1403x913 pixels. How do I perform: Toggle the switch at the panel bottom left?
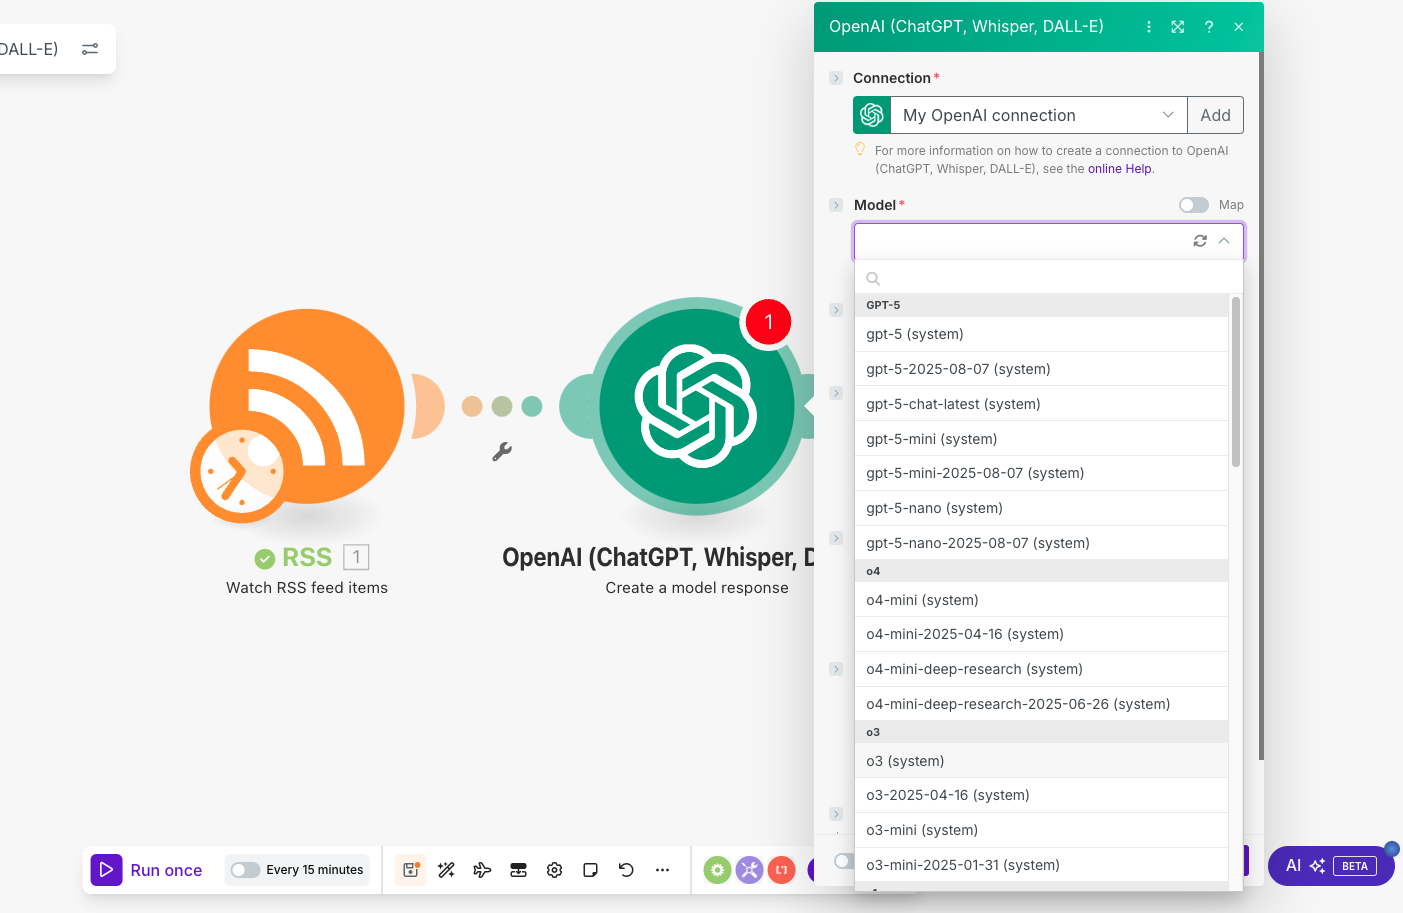point(844,861)
